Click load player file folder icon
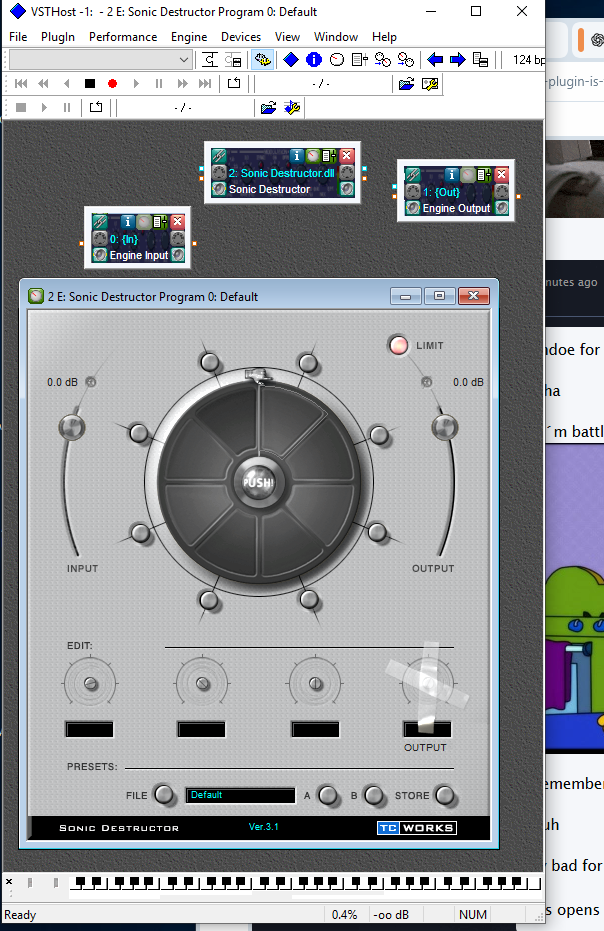Viewport: 604px width, 931px height. pos(406,84)
